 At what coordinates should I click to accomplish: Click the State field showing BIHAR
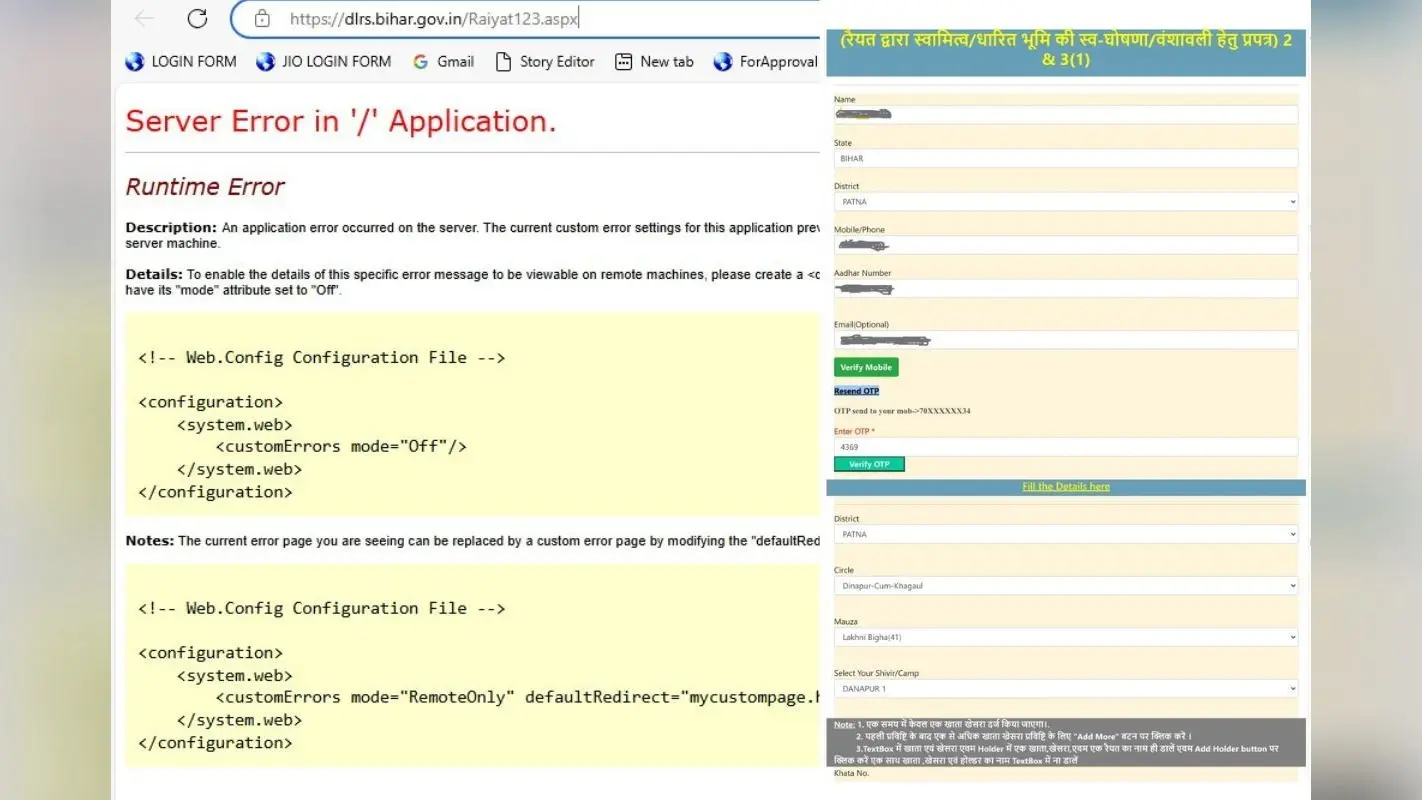point(1066,158)
